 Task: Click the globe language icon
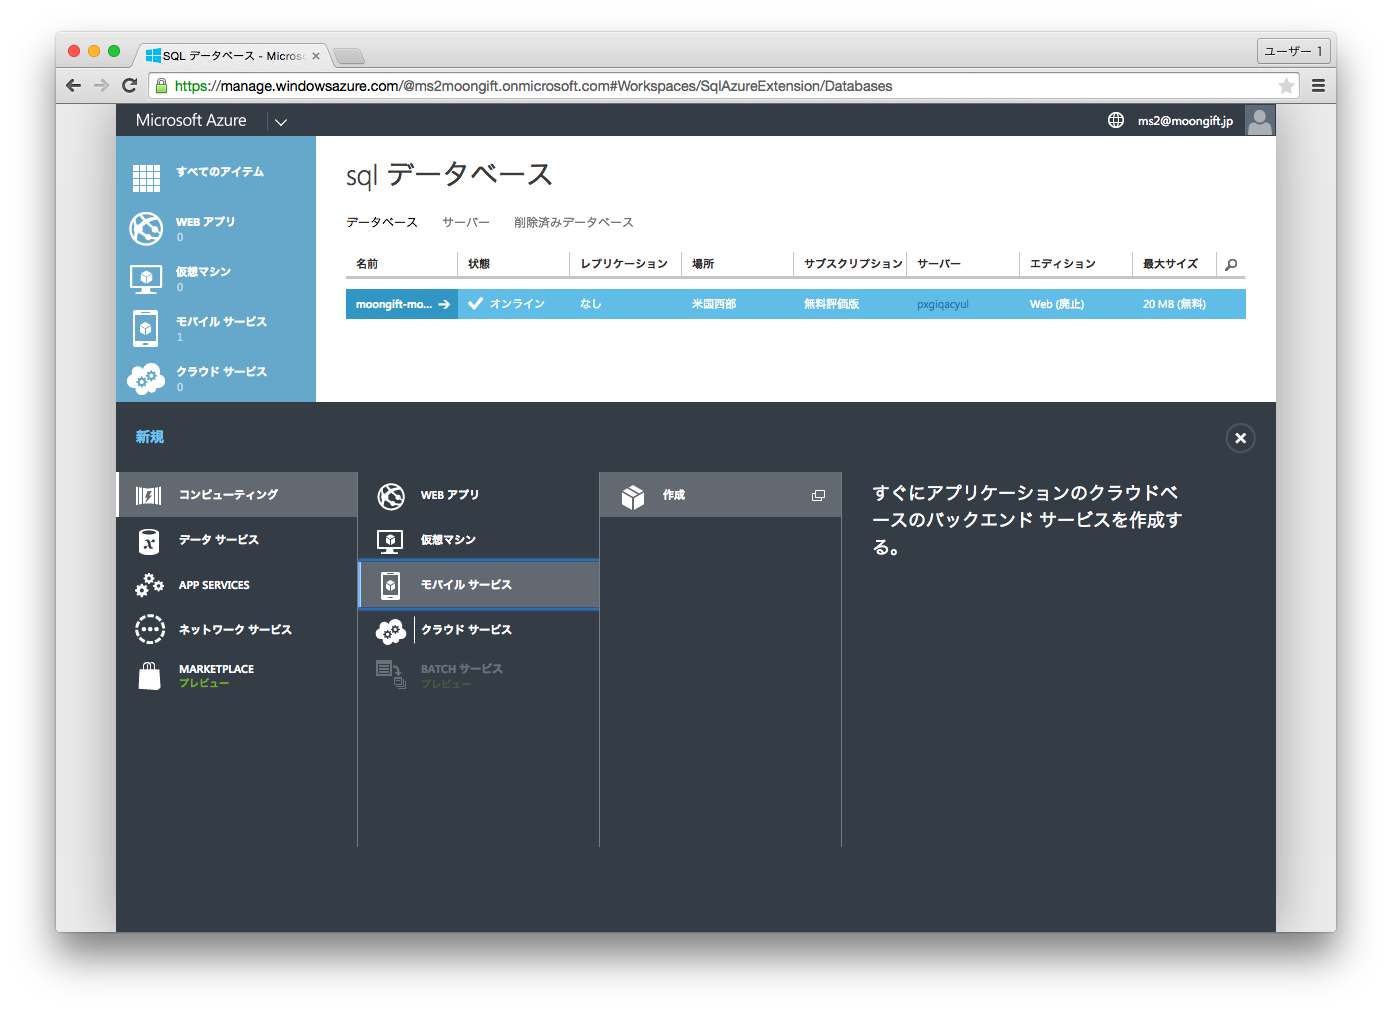(1116, 121)
